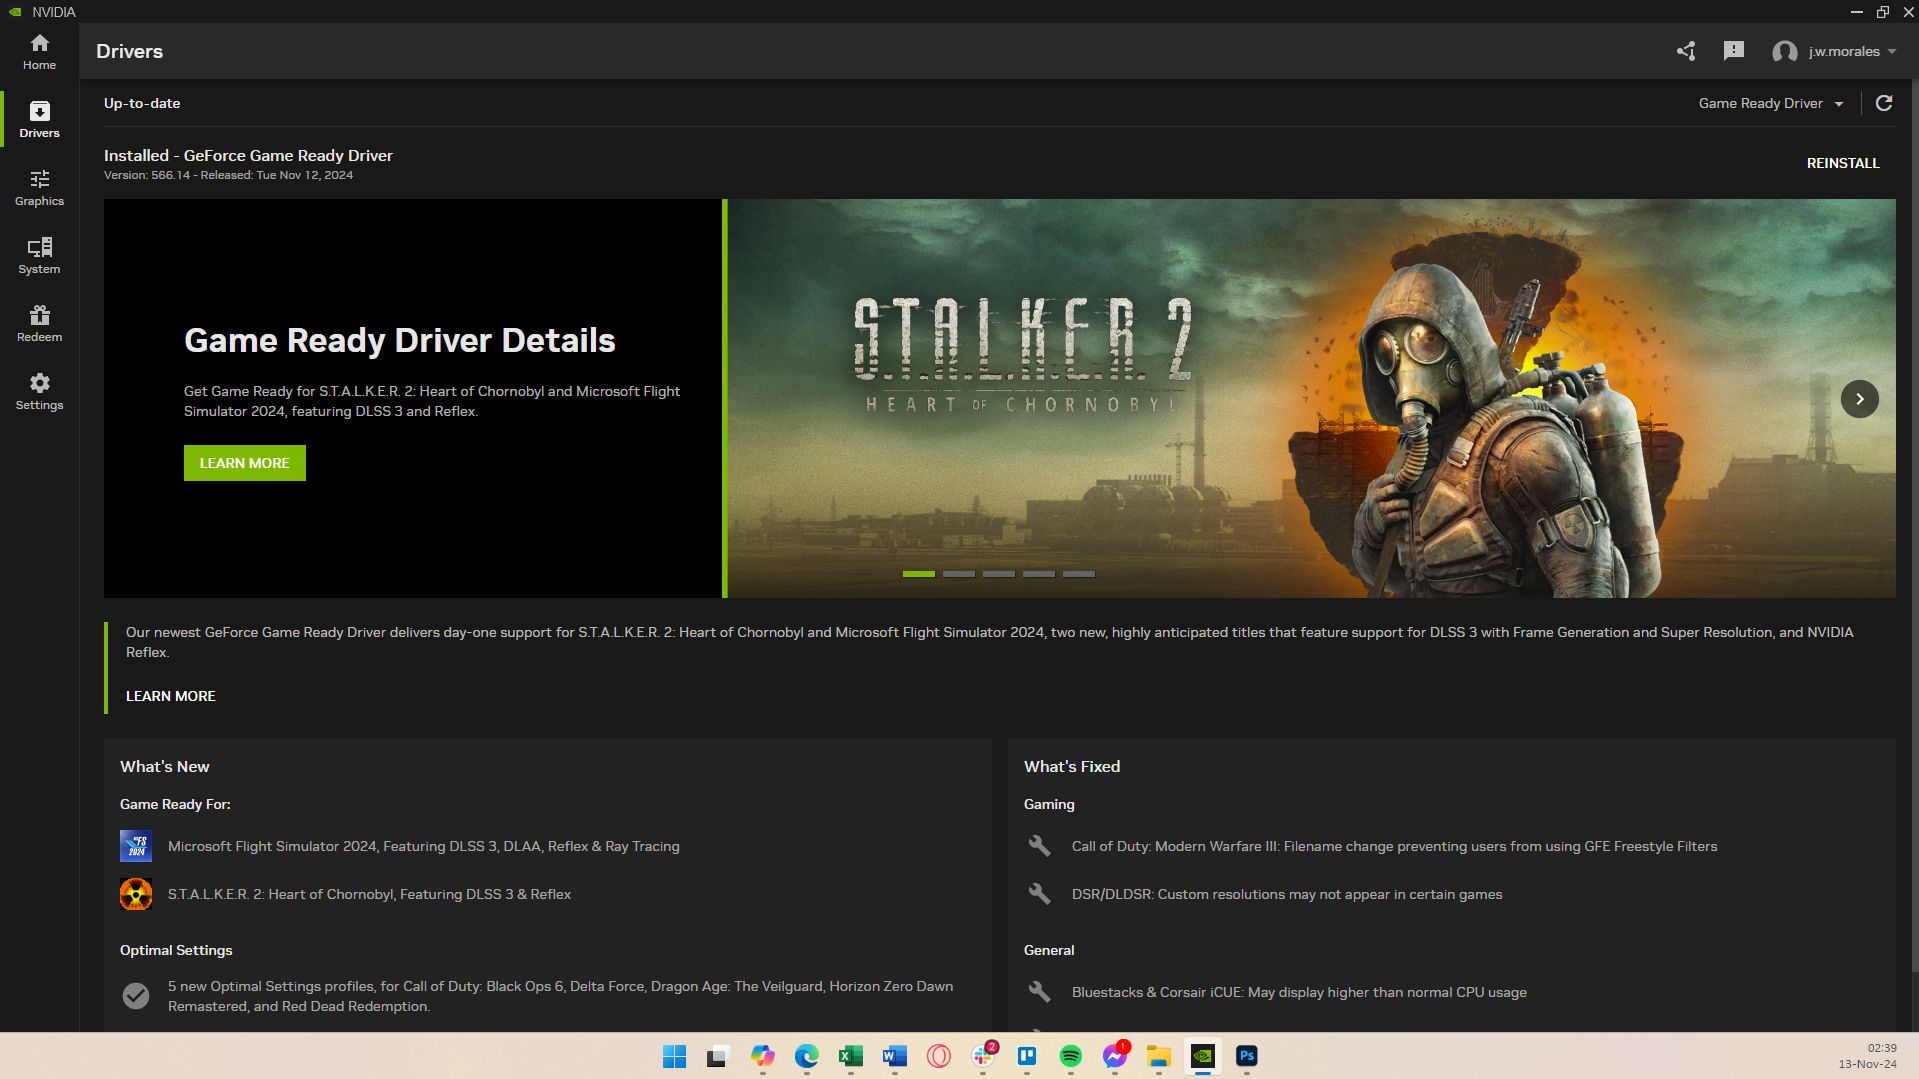Open the Settings gear in sidebar

pos(39,391)
